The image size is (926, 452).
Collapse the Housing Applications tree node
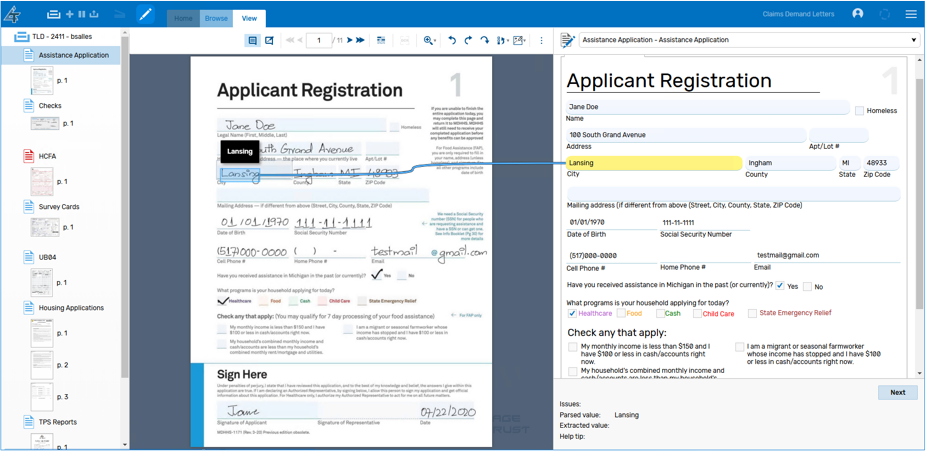tap(28, 308)
